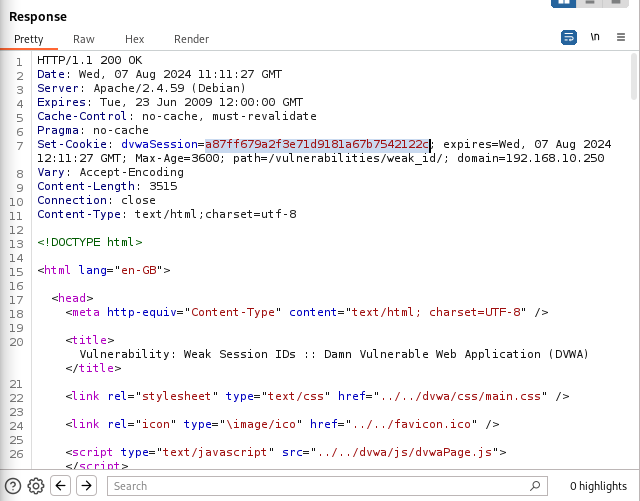This screenshot has width=640, height=501.
Task: Focus the Search input field
Action: (x=327, y=486)
